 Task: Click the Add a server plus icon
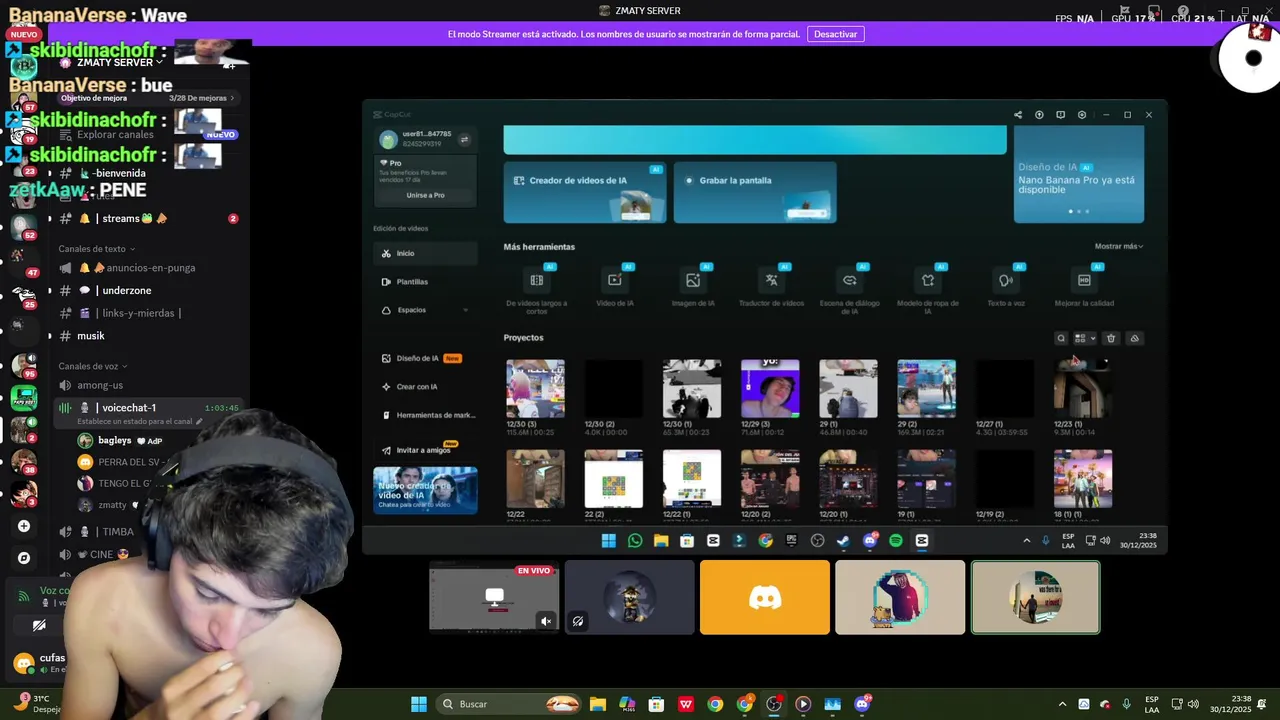point(24,526)
